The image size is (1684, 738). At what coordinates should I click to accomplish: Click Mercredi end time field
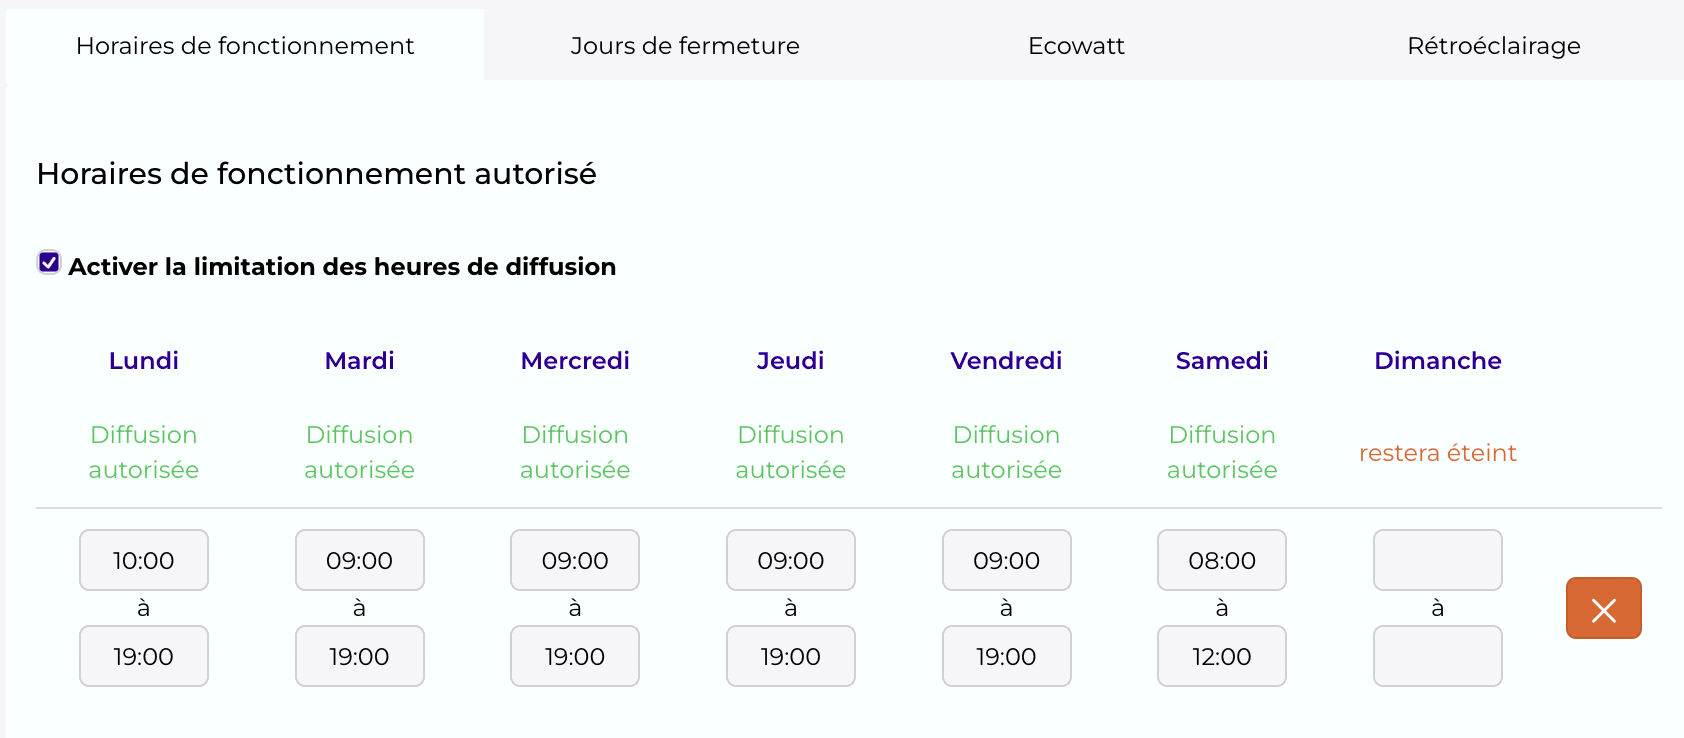575,656
